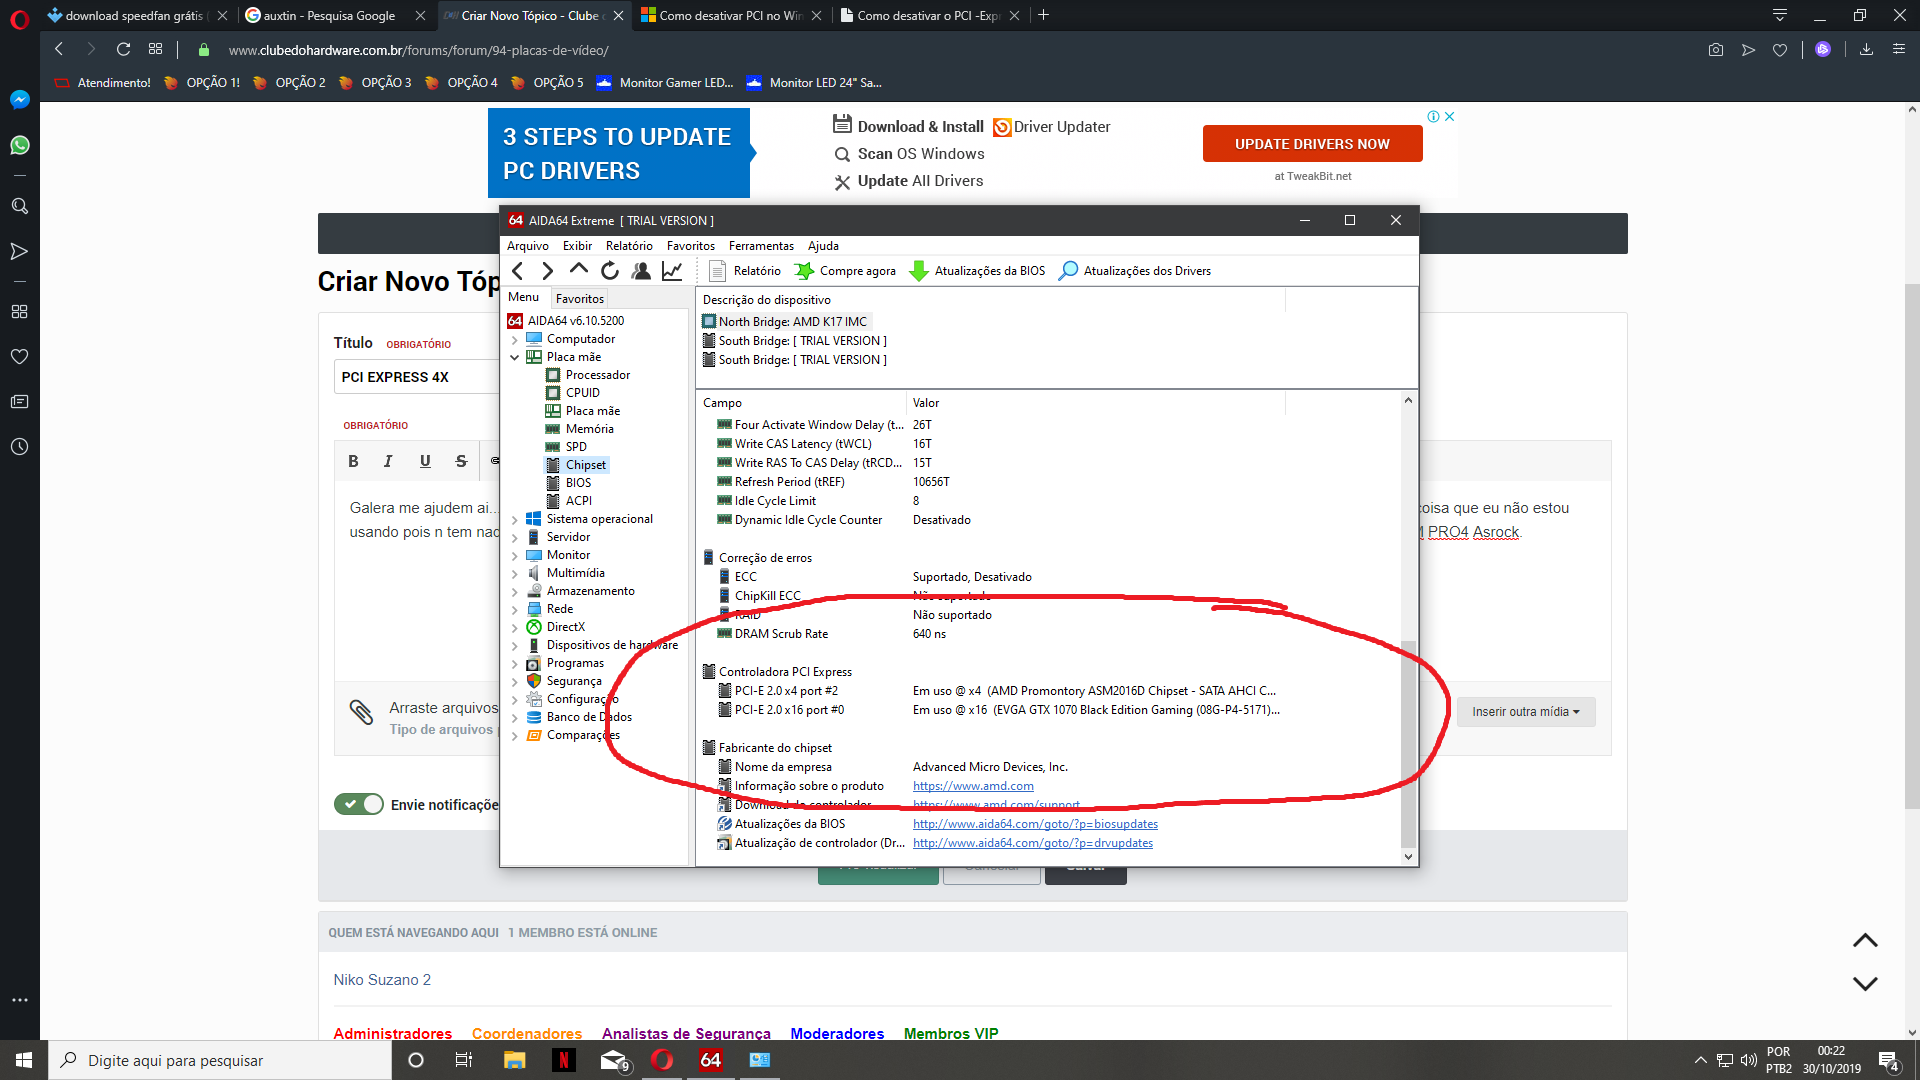Go back with AIDA64 toolbar back arrow
Screen dimensions: 1920x1080
tap(518, 271)
